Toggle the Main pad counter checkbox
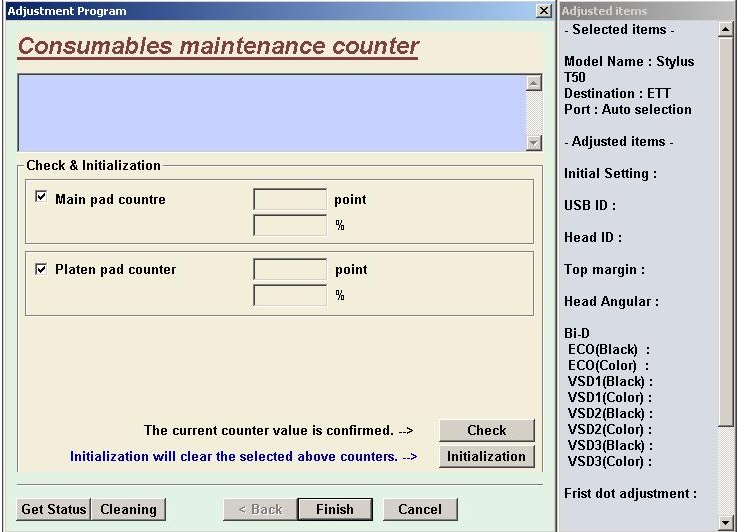The height and width of the screenshot is (532, 737). click(41, 198)
